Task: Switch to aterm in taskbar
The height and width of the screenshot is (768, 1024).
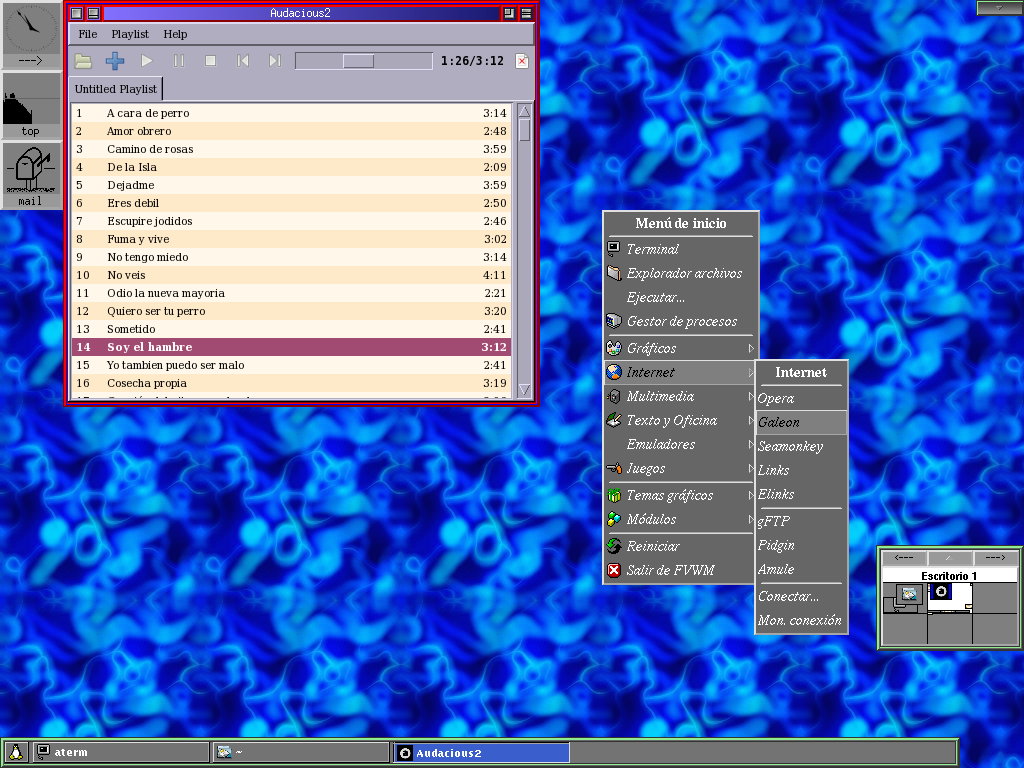Action: pos(121,752)
